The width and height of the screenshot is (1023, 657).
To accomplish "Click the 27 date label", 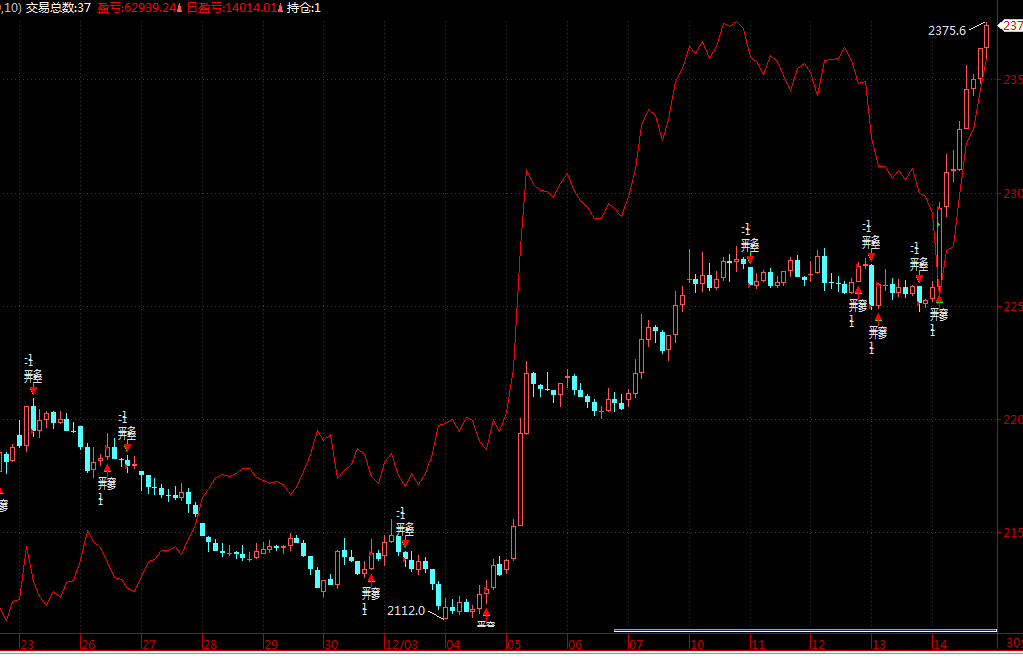I will point(149,645).
